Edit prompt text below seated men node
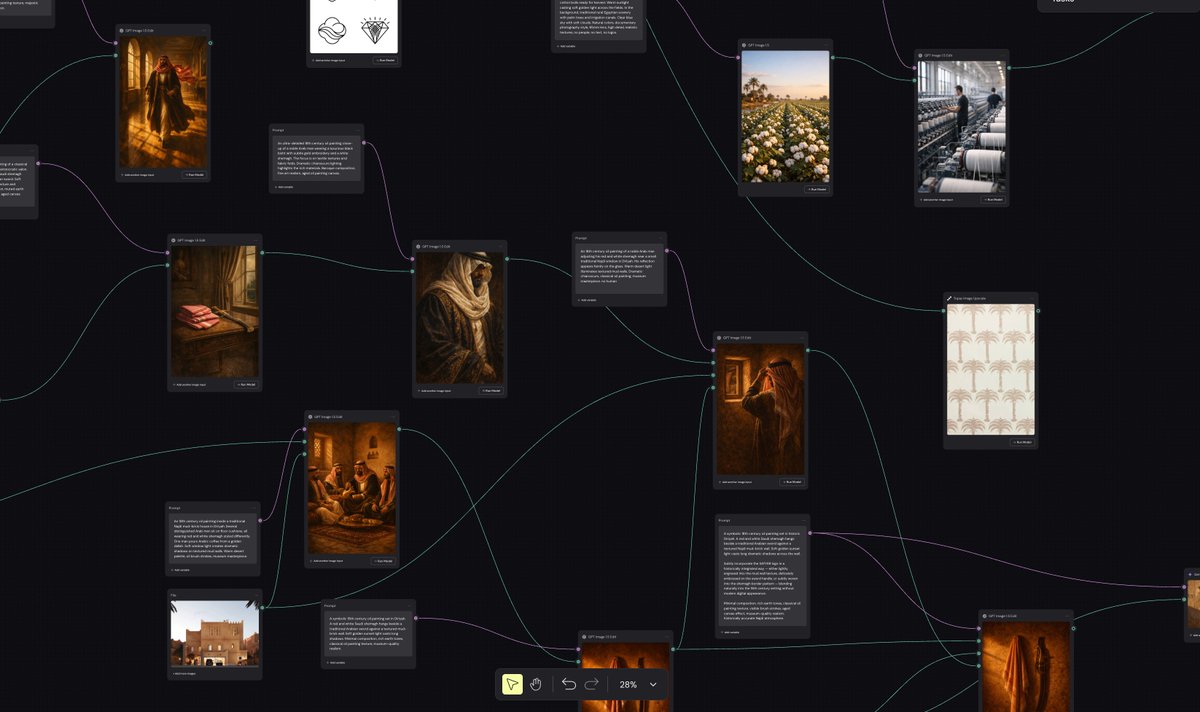 (x=212, y=537)
